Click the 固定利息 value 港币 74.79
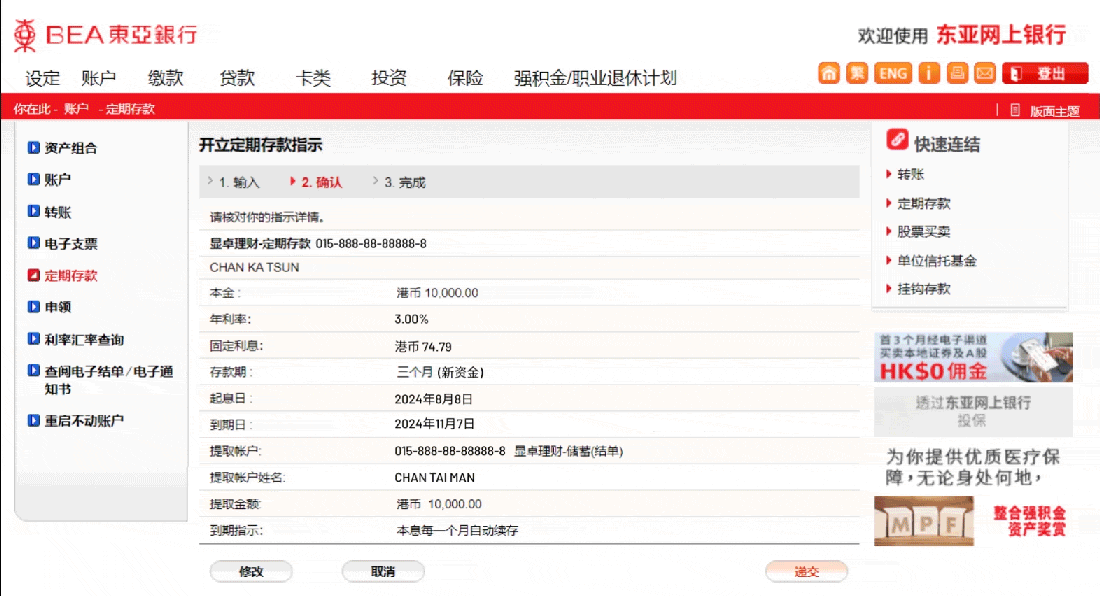1100x596 pixels. tap(423, 346)
